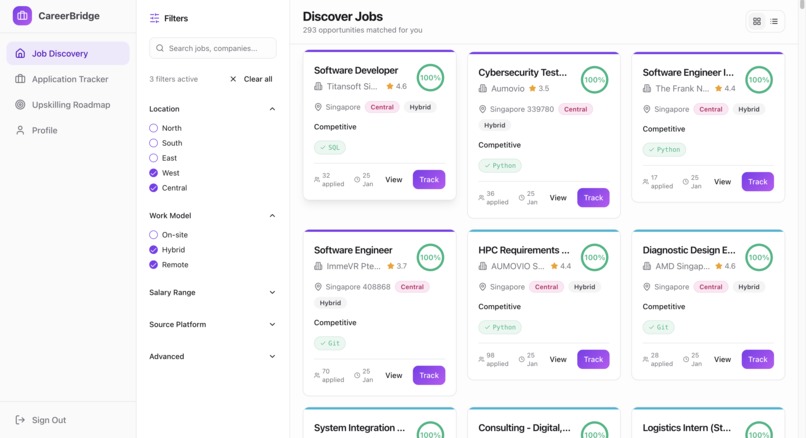Click clock icon on Software Developer card
Image resolution: width=806 pixels, height=438 pixels.
coord(357,180)
